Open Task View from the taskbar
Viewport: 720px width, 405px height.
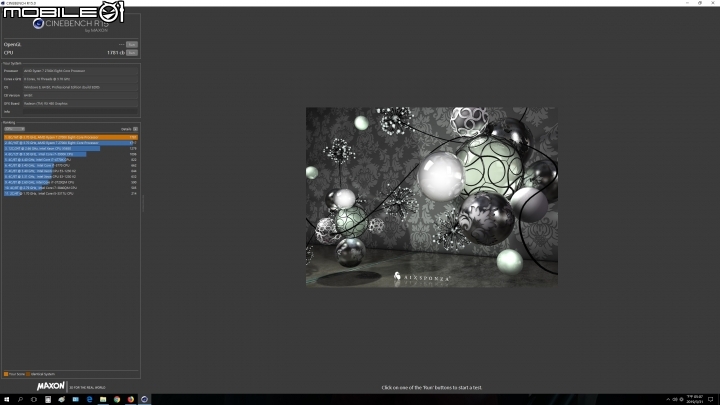point(34,399)
